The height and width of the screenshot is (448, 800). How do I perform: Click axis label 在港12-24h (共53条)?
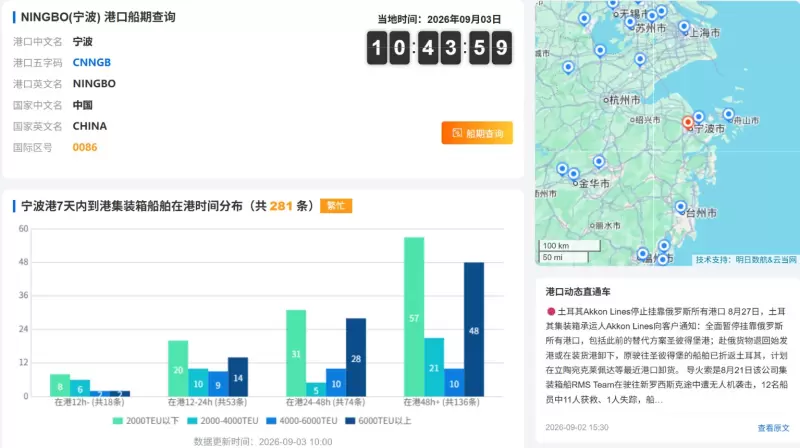click(207, 402)
